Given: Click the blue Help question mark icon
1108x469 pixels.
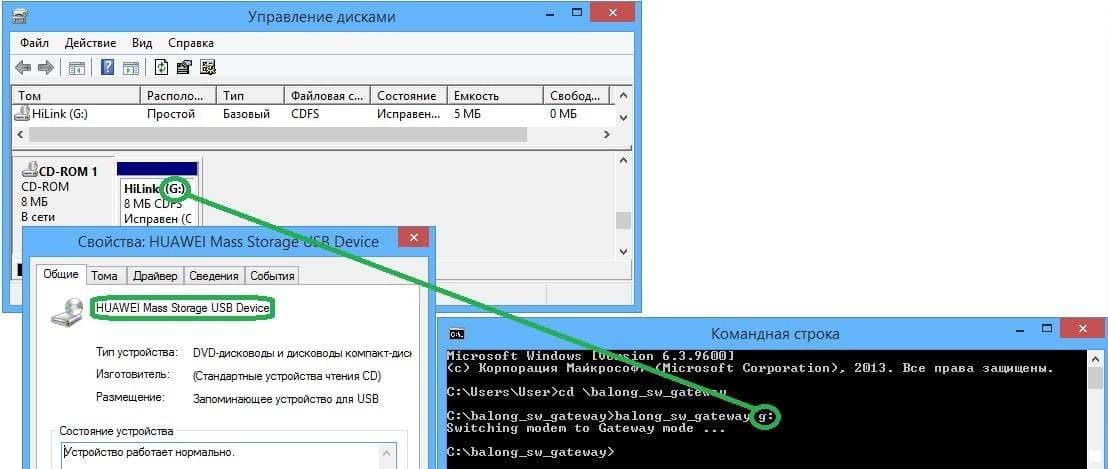Looking at the screenshot, I should tap(107, 68).
